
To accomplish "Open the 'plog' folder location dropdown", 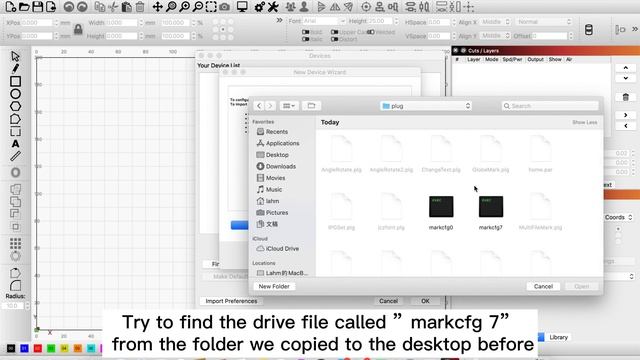I will point(426,106).
